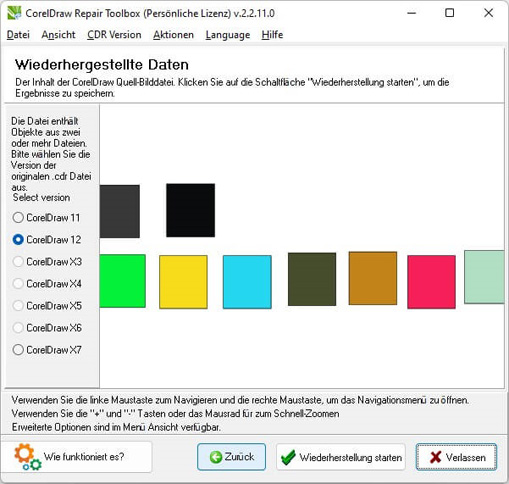
Task: Expand the Aktionen menu
Action: (x=173, y=35)
